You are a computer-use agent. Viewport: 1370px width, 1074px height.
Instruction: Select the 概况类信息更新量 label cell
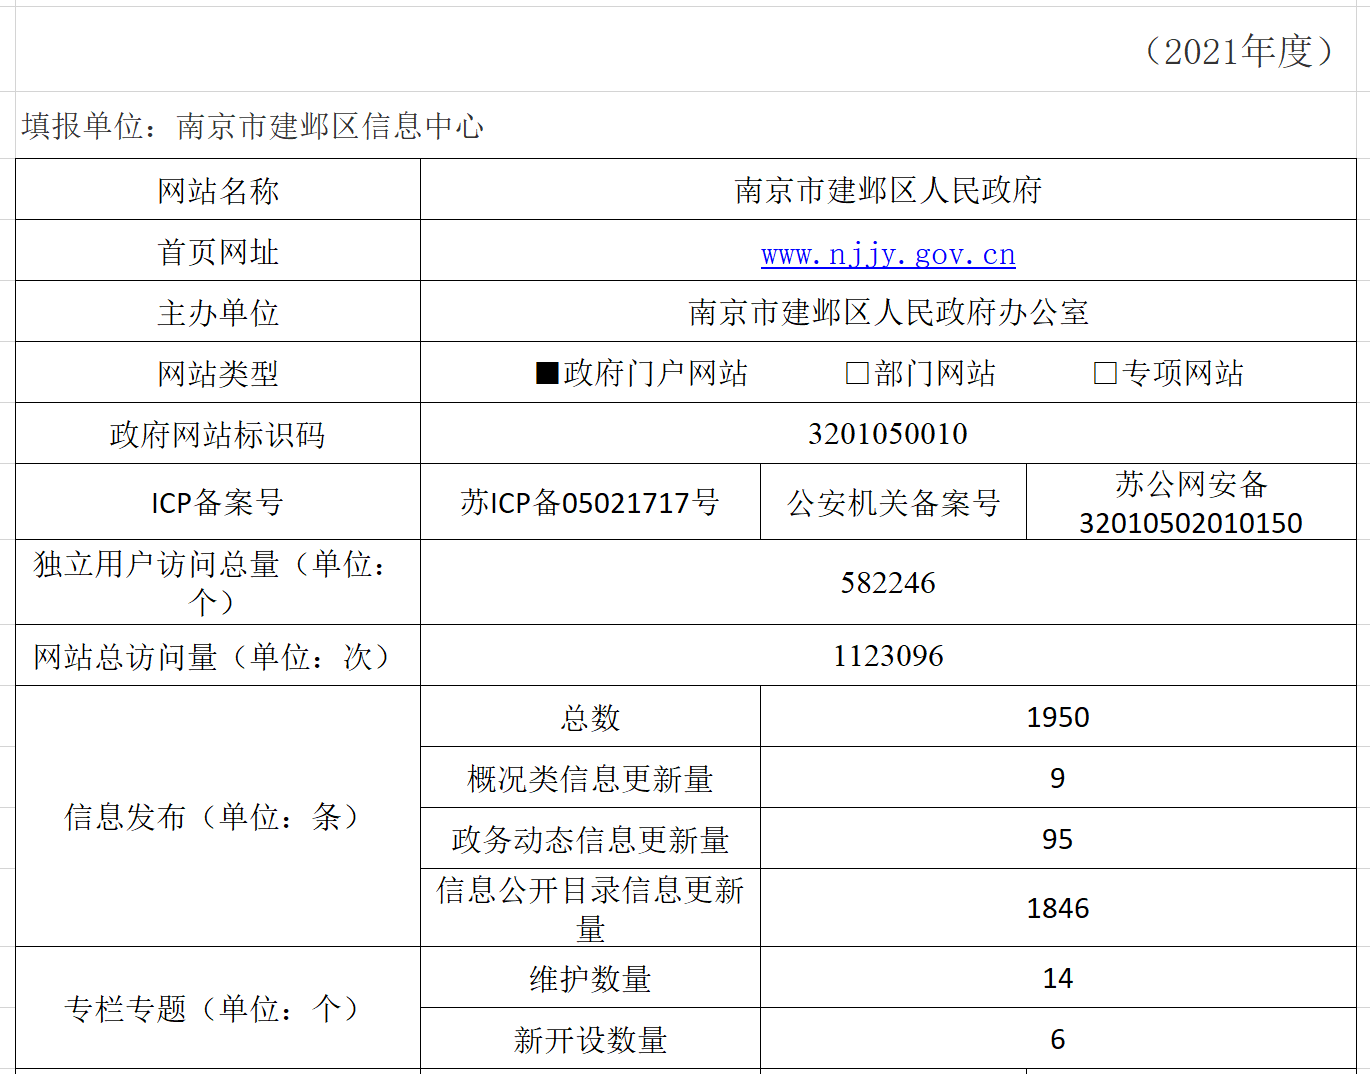click(590, 778)
